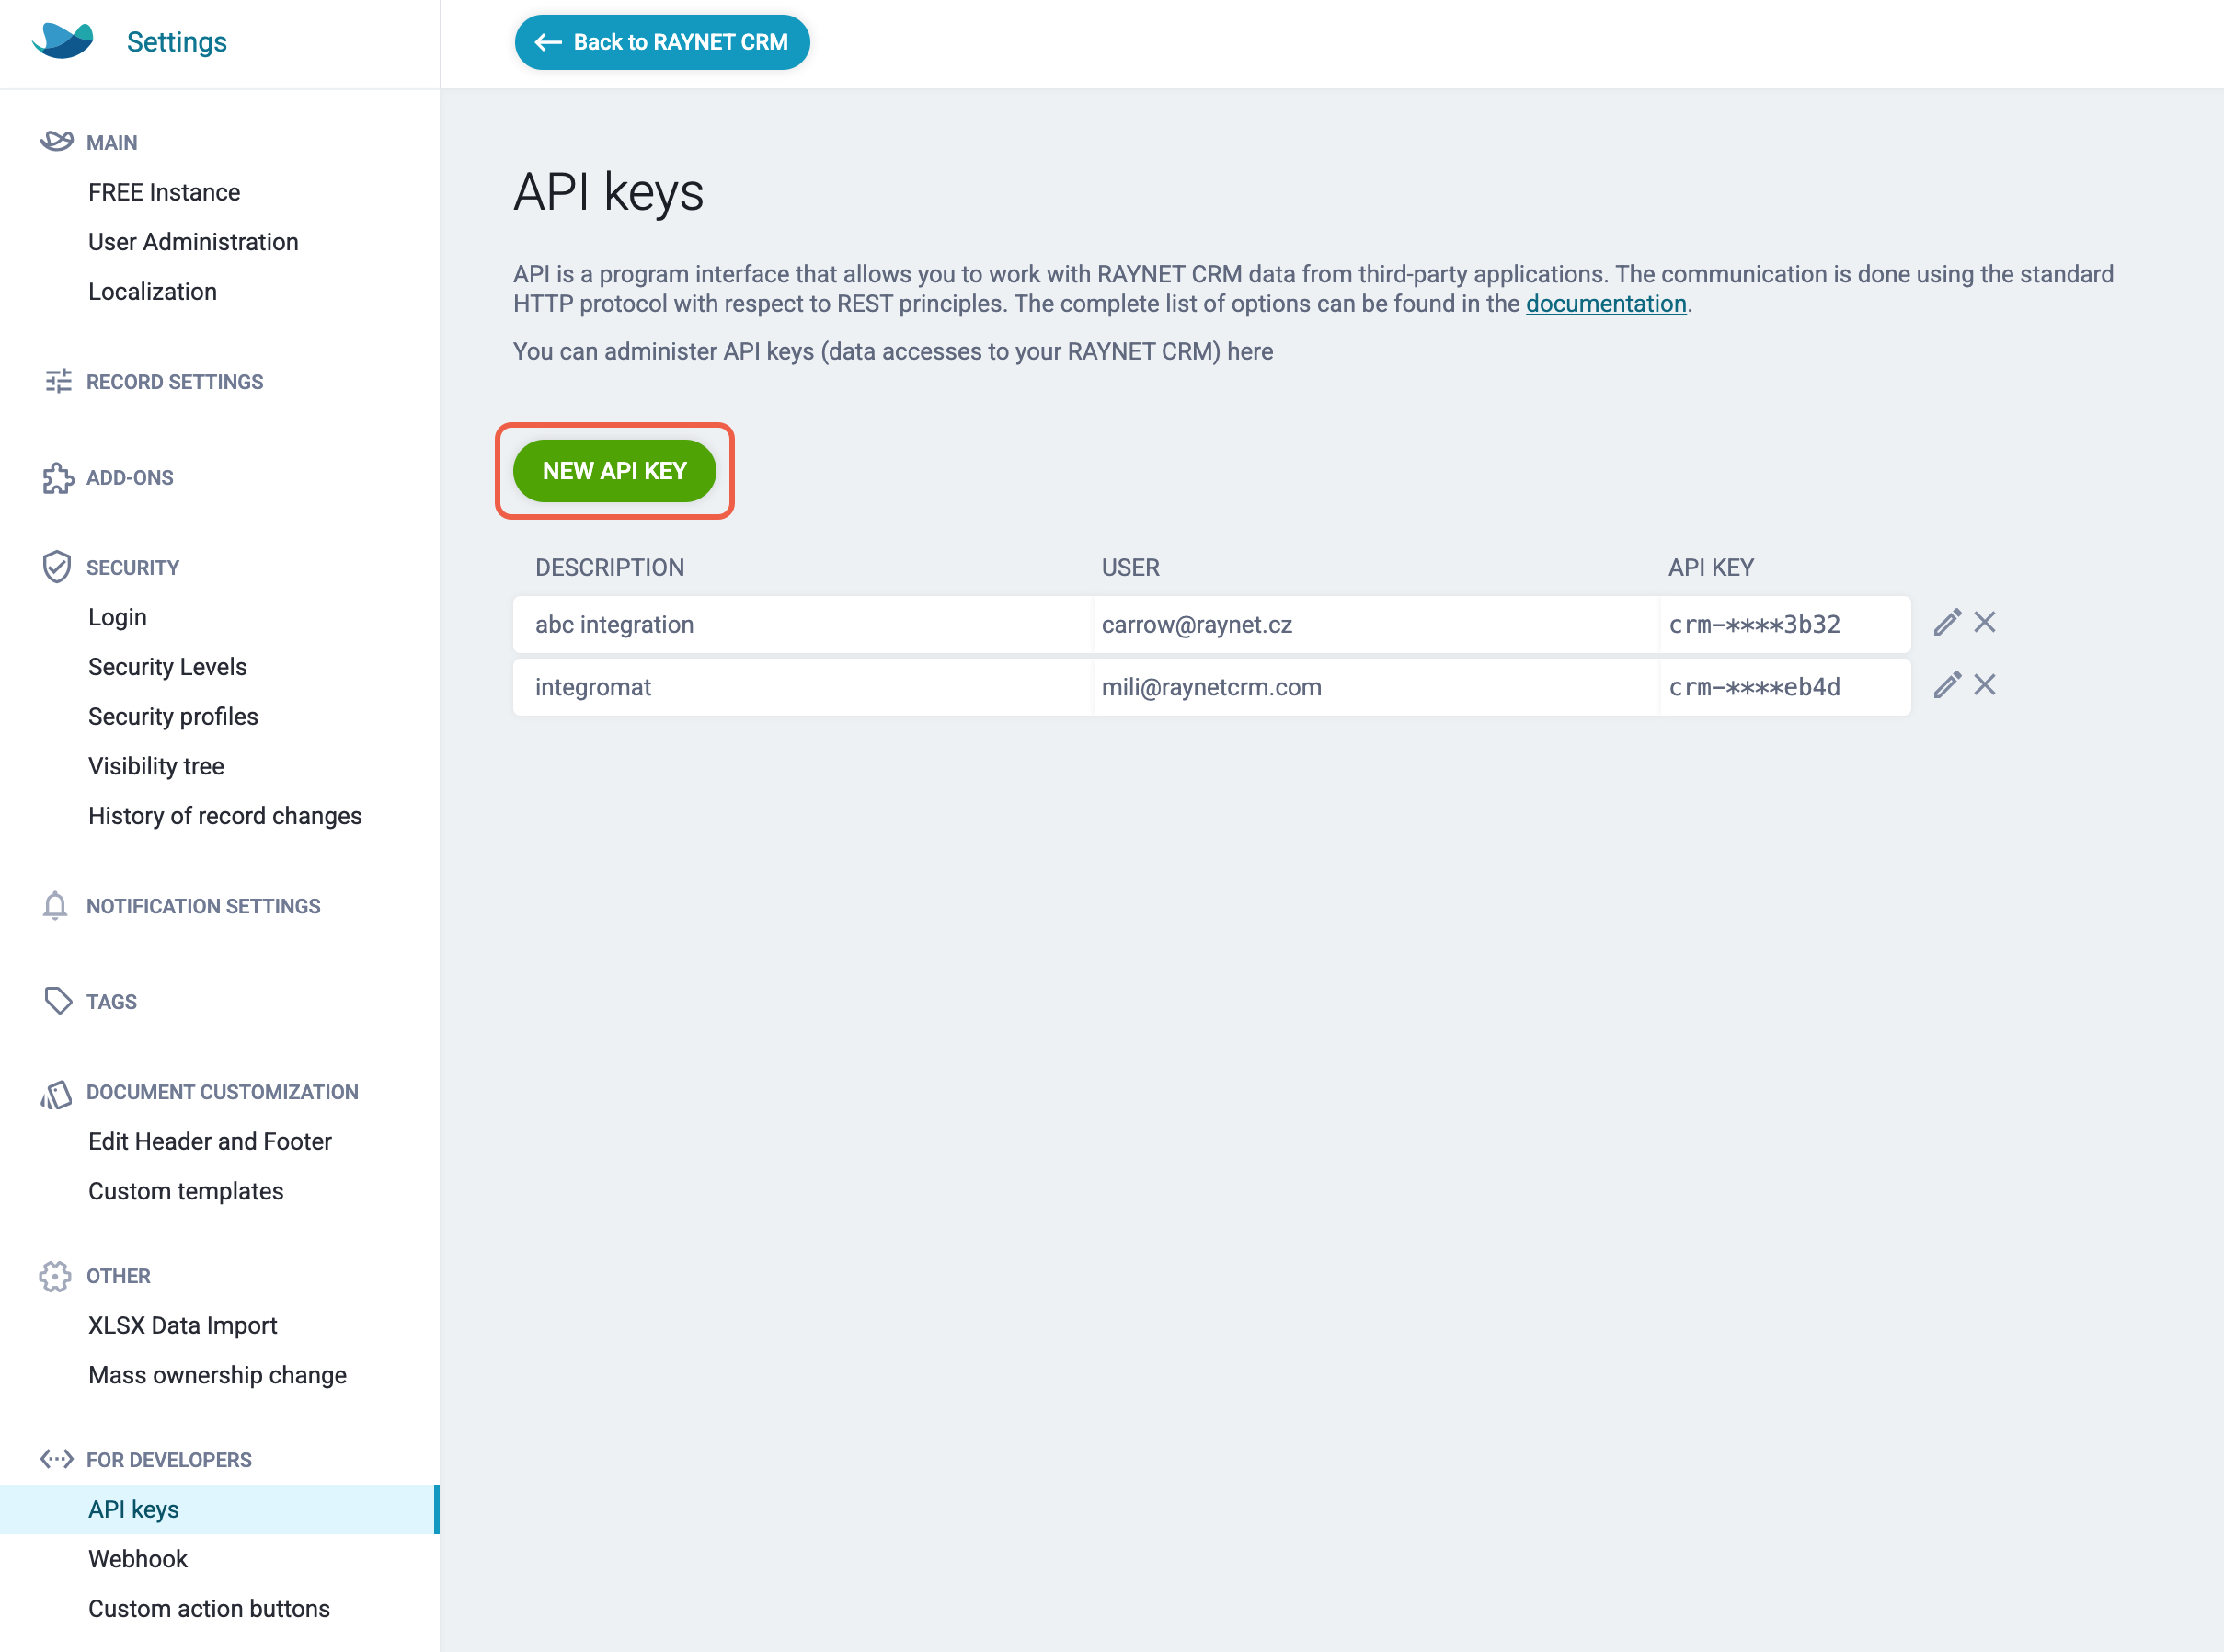Viewport: 2224px width, 1652px height.
Task: Click the integromat description cell
Action: point(802,687)
